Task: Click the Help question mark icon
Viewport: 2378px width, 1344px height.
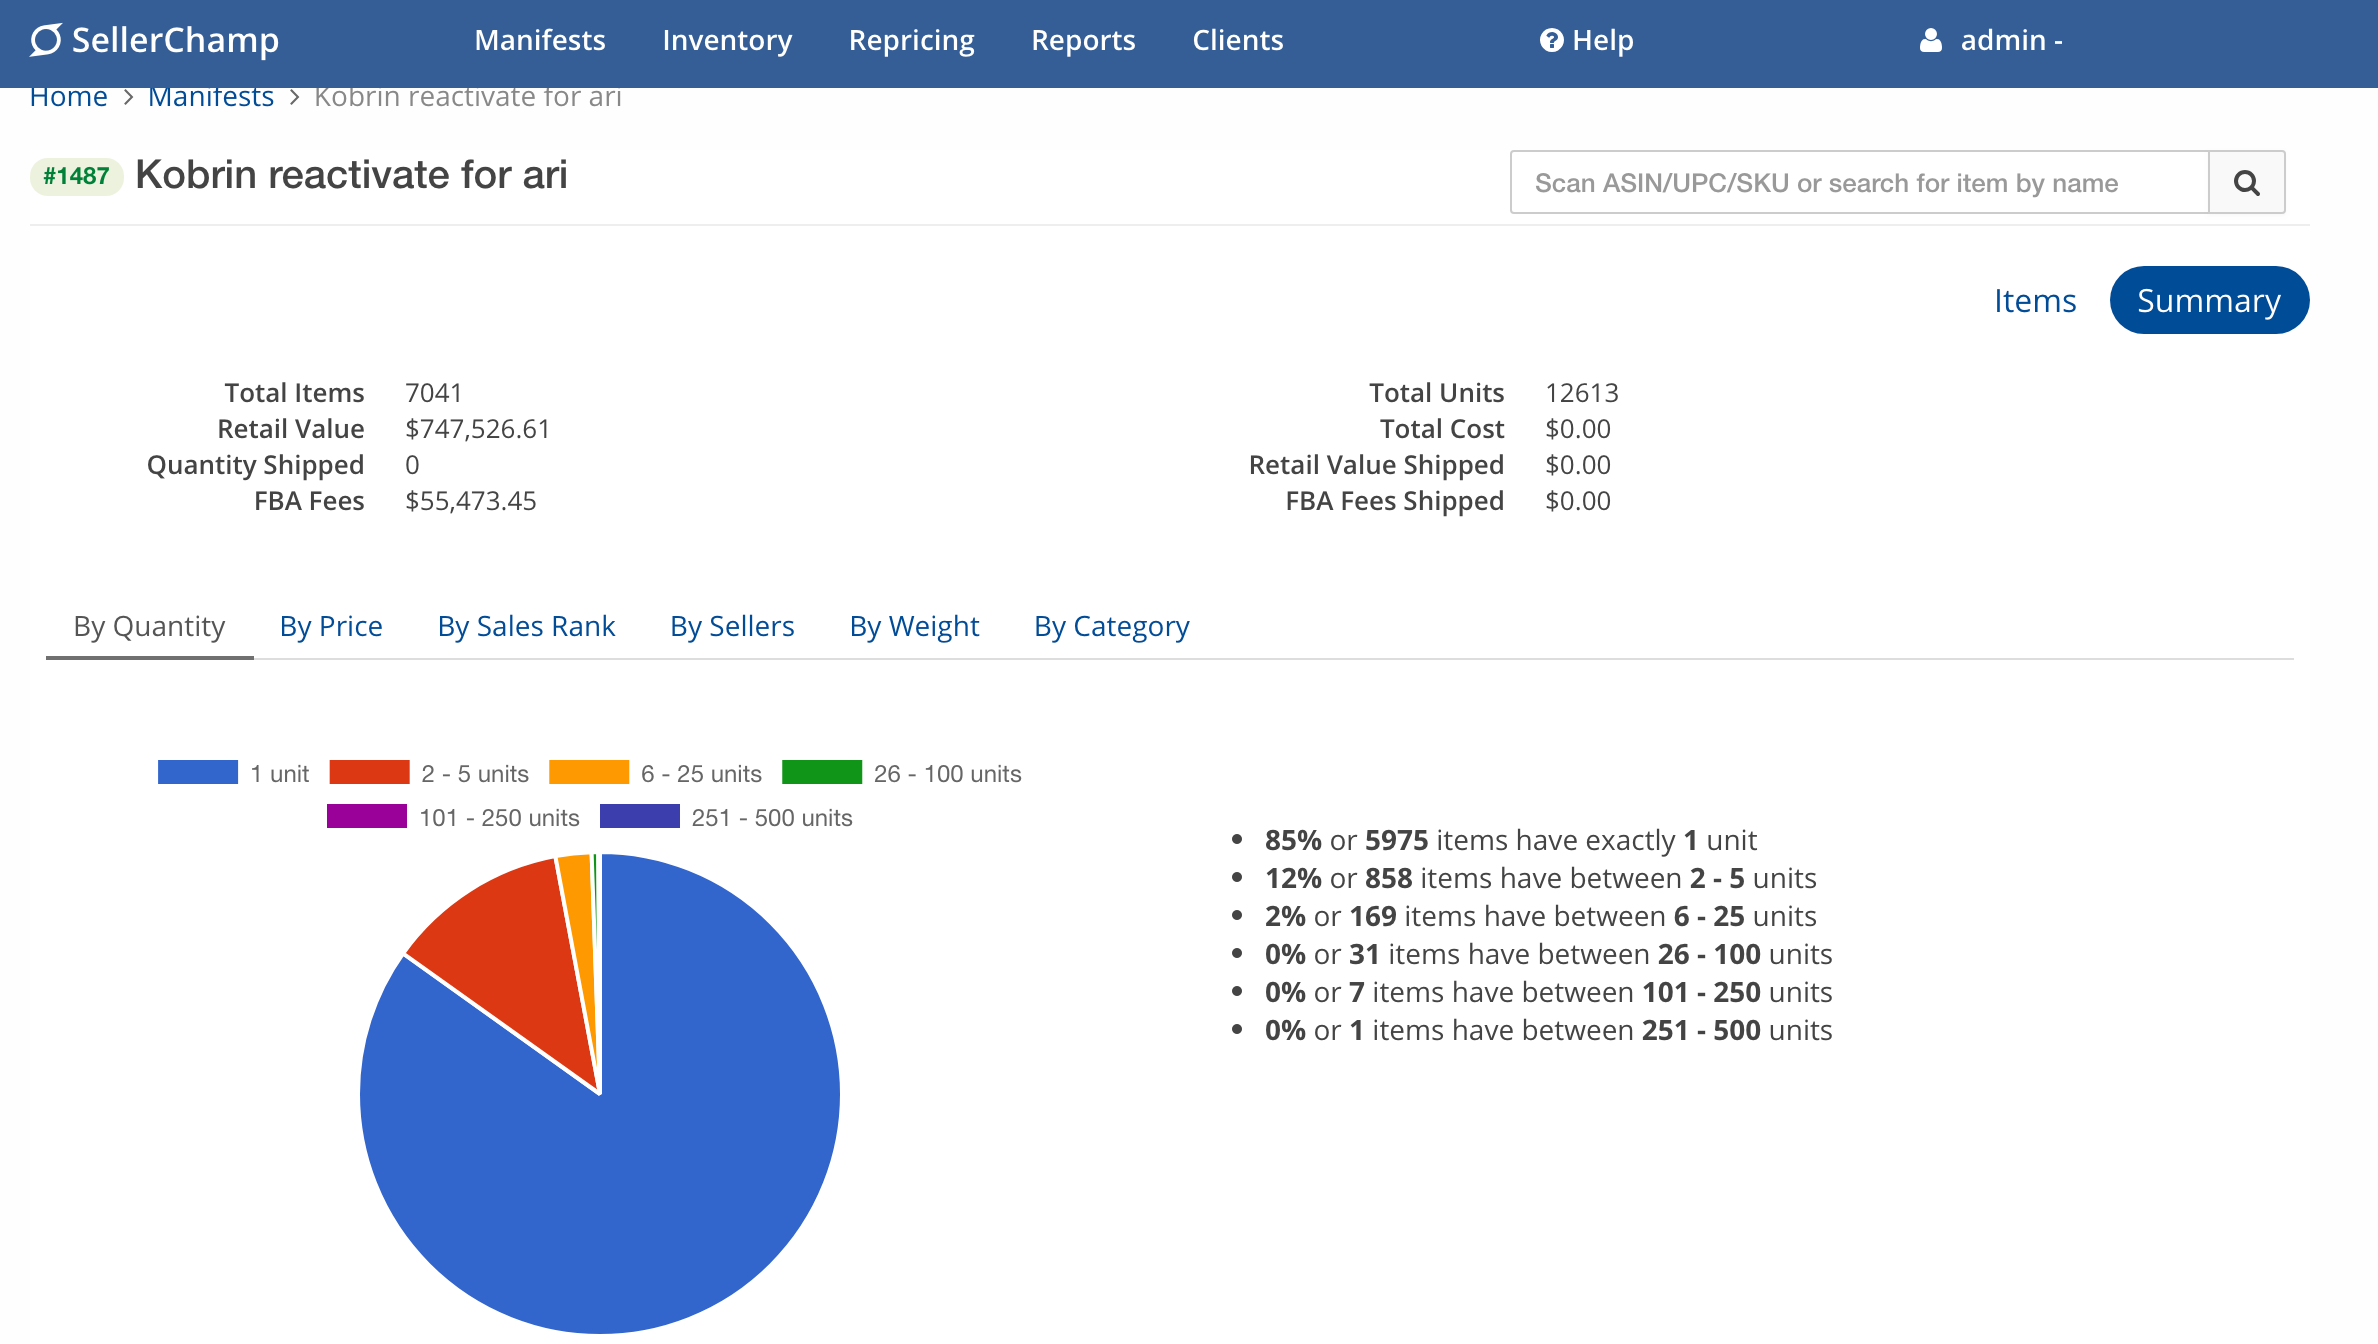Action: (1551, 40)
